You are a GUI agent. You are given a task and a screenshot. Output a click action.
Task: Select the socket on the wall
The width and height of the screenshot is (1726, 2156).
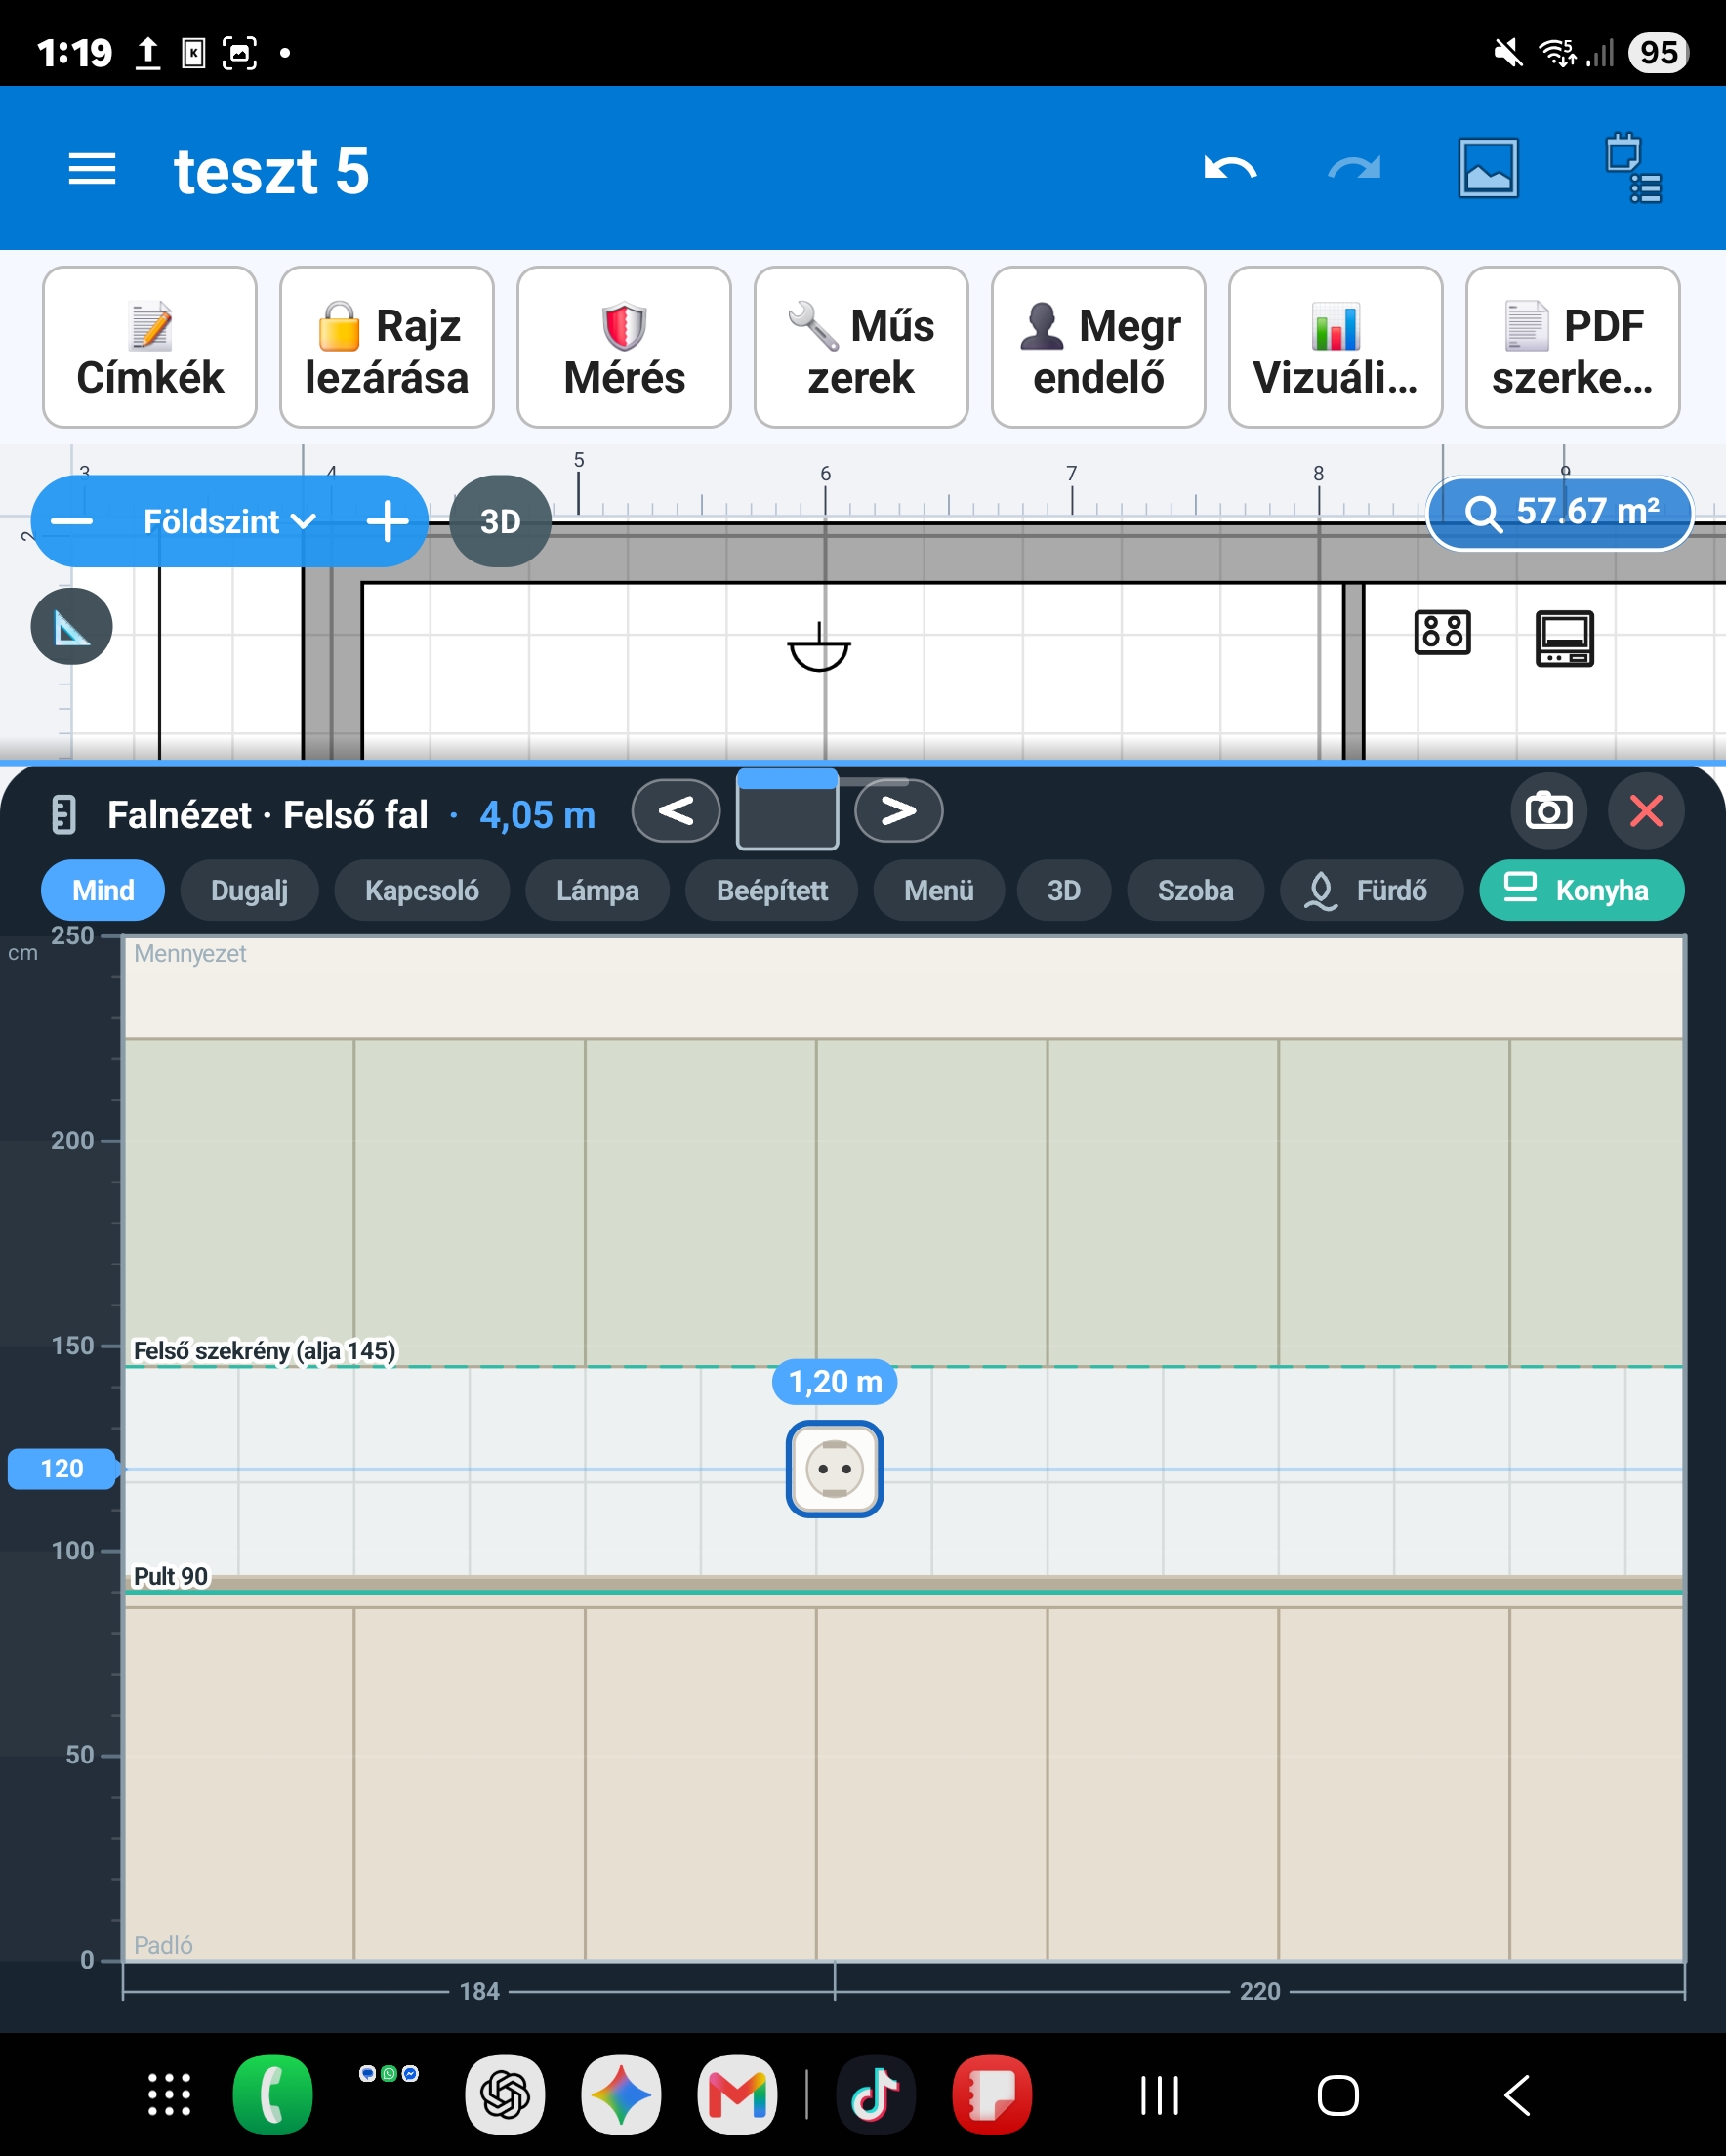[834, 1468]
